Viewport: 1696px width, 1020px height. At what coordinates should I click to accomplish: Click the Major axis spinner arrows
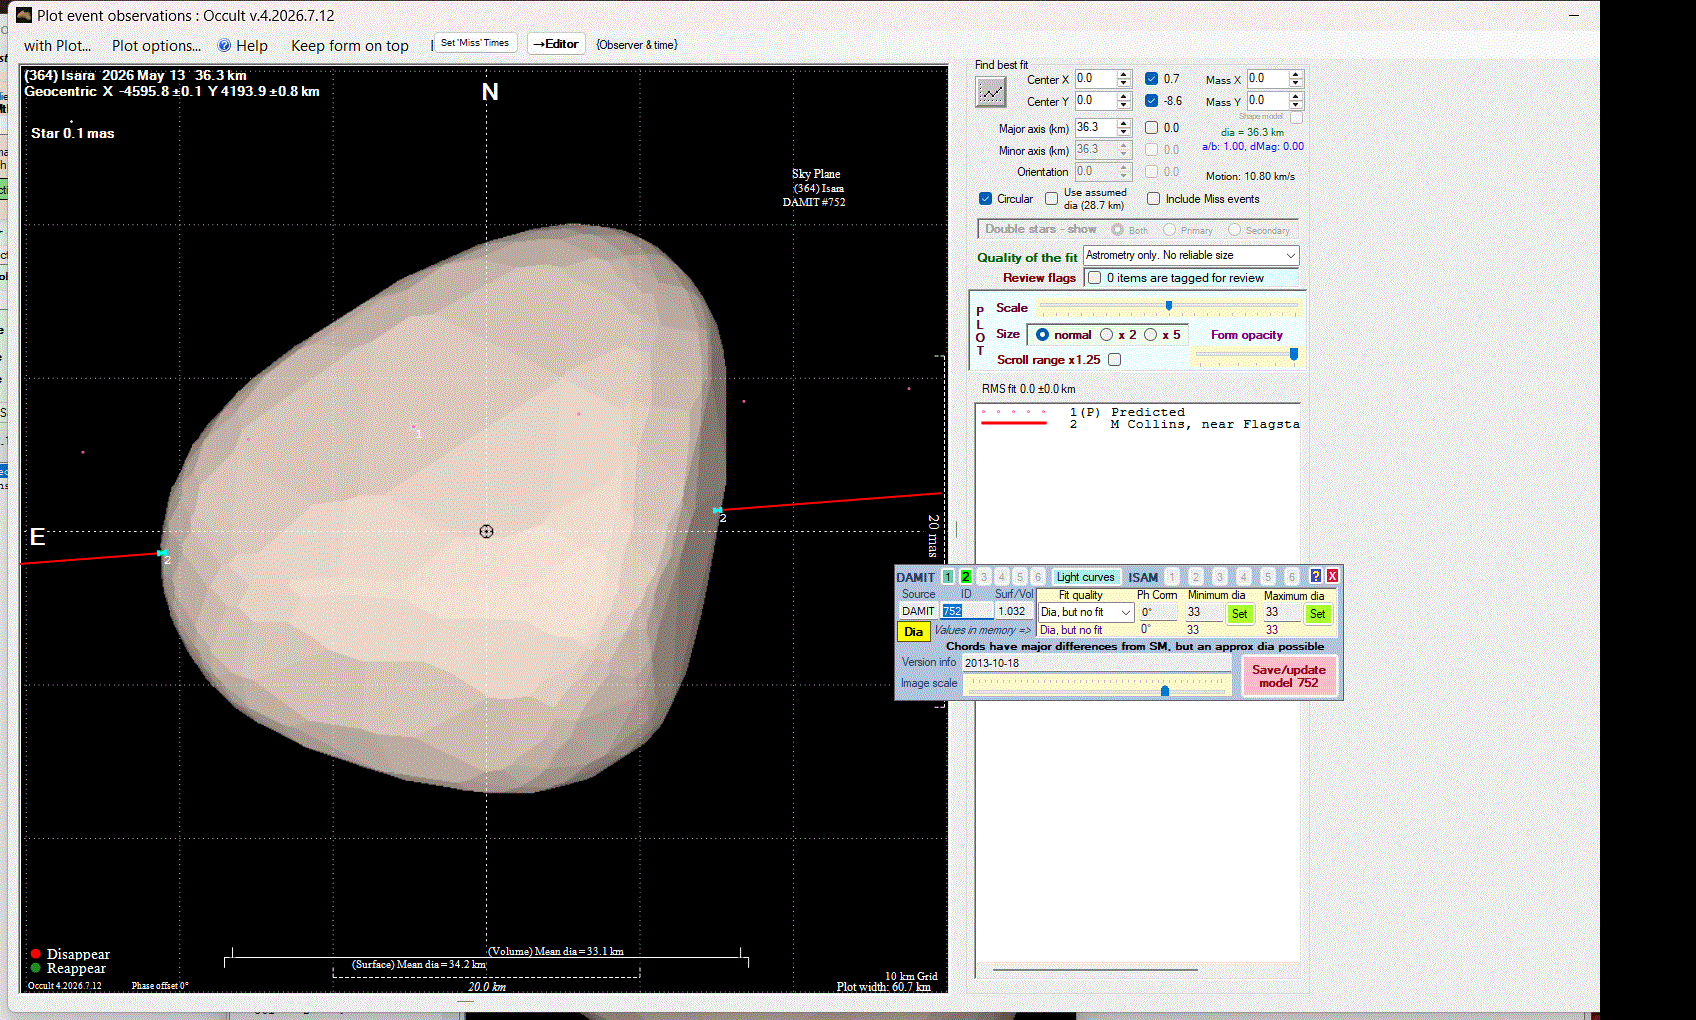(x=1124, y=127)
